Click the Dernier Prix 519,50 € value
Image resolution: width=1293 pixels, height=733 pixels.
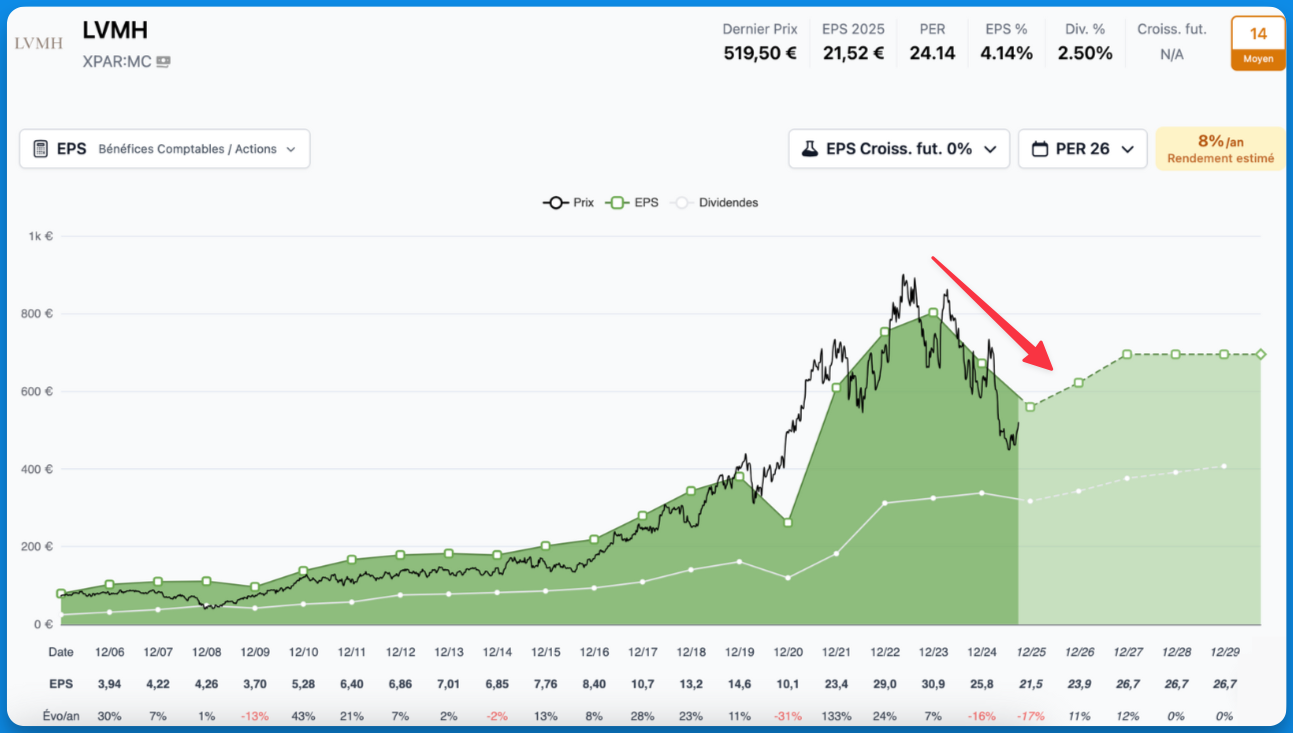[x=760, y=53]
